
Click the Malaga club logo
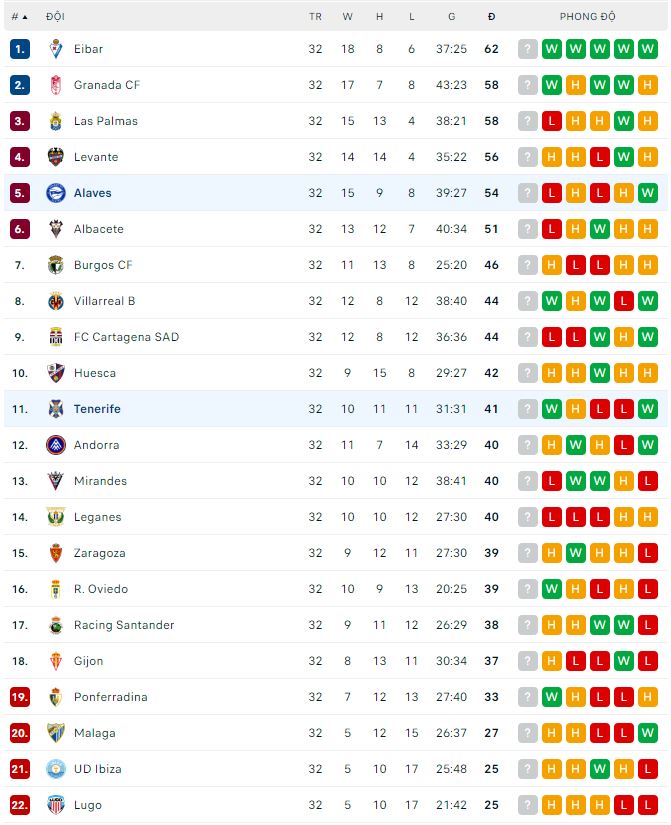point(55,733)
